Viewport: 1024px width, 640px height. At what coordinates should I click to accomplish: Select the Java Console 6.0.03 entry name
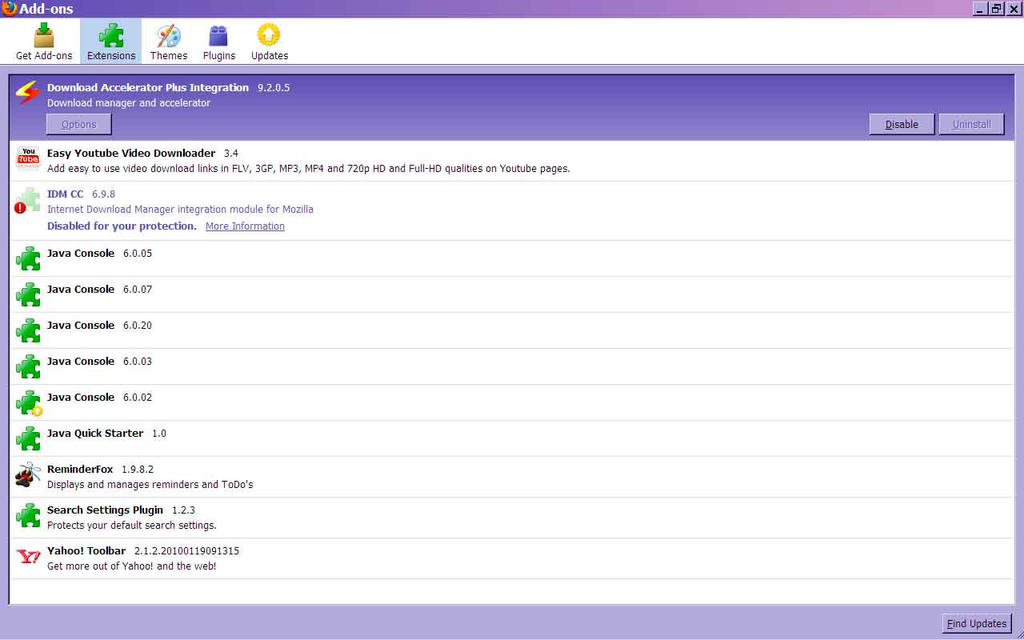81,361
